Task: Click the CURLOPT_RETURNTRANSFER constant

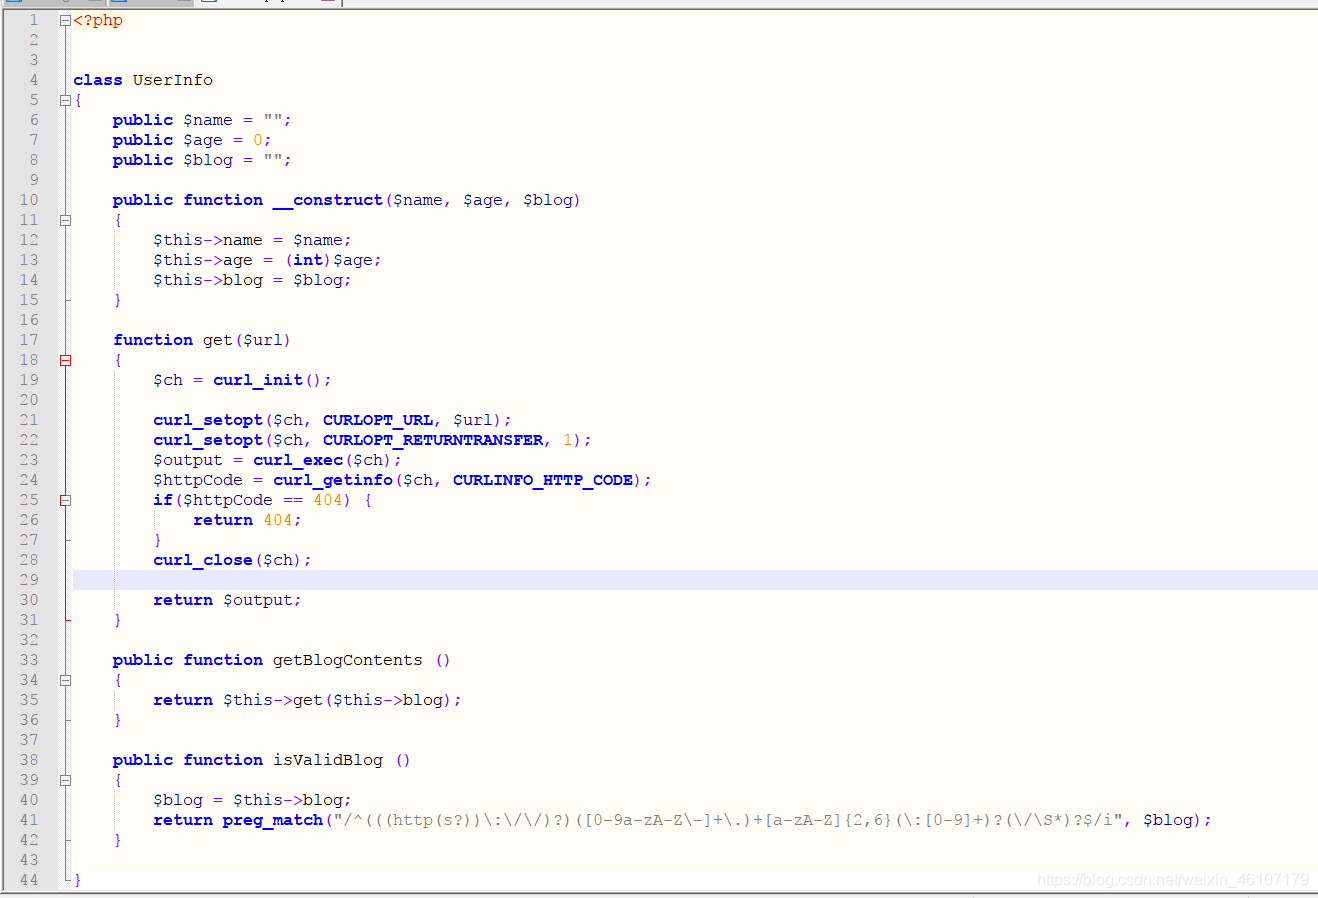Action: click(433, 440)
